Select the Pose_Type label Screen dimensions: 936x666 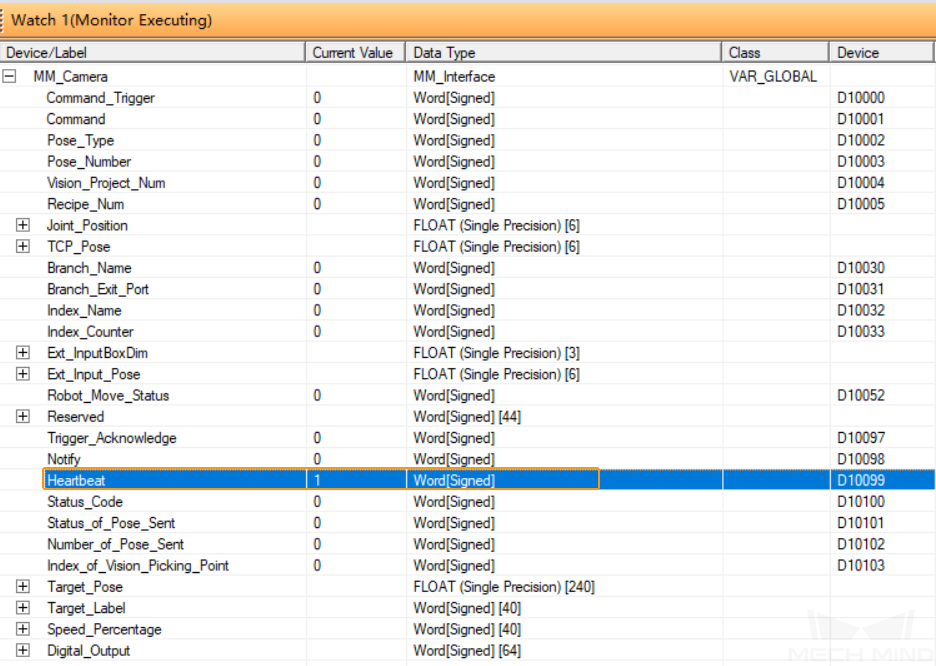[x=81, y=140]
